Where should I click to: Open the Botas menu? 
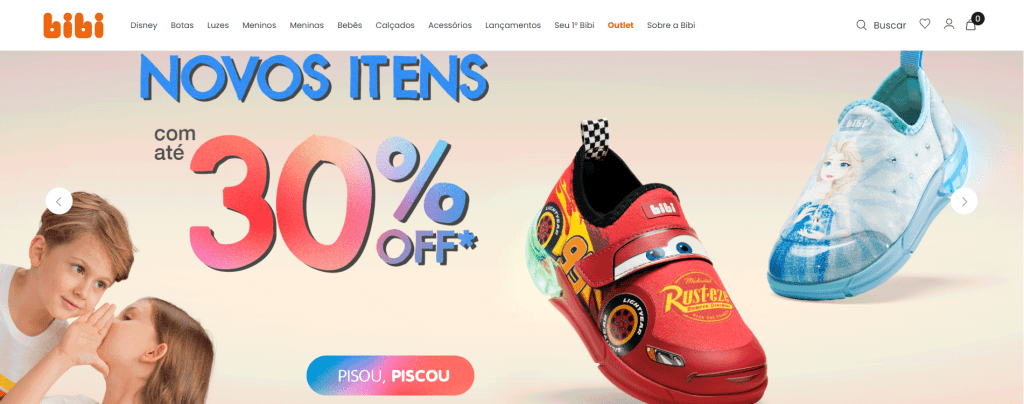click(182, 25)
